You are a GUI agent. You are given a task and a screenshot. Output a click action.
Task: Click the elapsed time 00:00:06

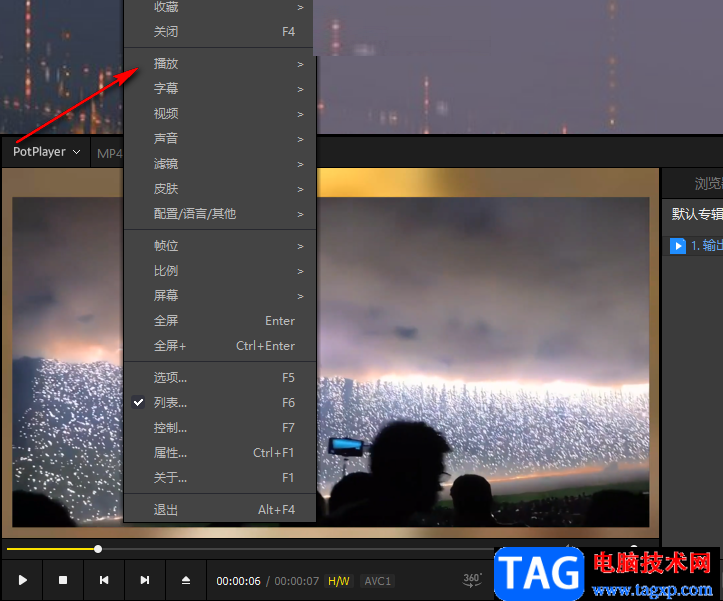(x=238, y=581)
